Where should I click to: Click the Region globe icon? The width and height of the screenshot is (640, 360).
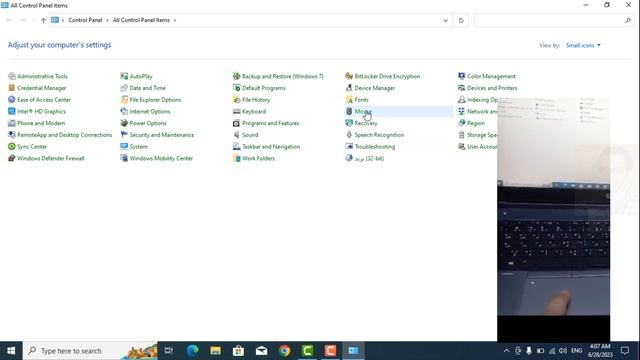tap(462, 123)
